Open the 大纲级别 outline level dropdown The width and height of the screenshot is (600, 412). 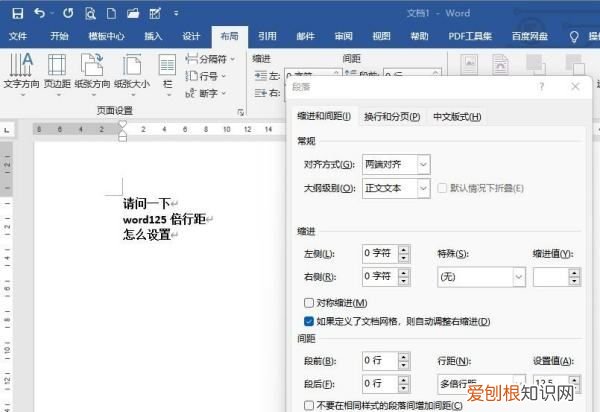click(x=423, y=188)
